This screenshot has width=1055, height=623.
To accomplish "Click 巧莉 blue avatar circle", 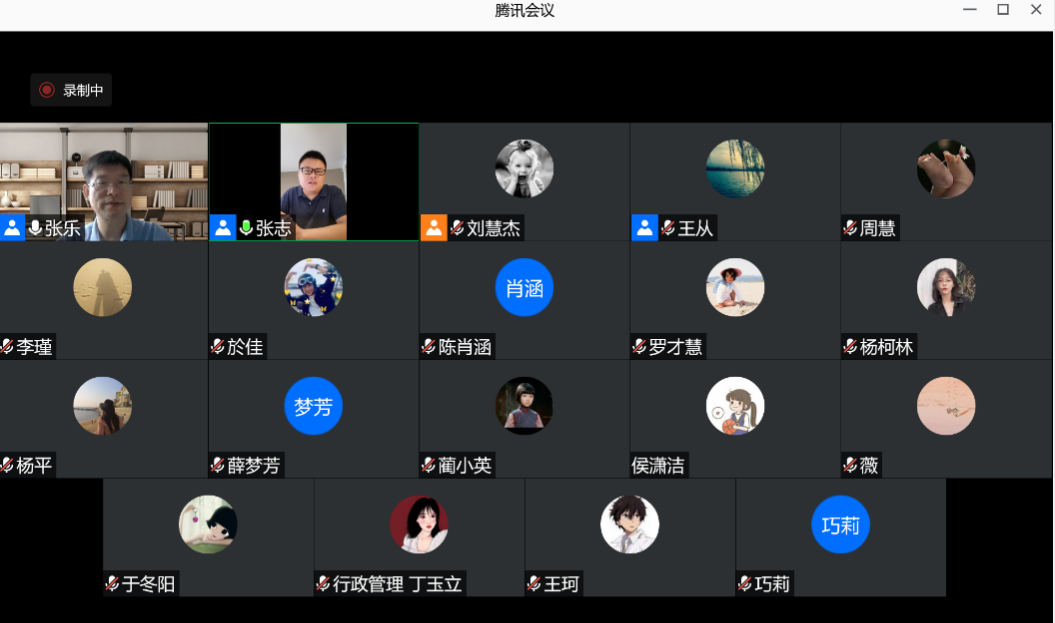I will [x=840, y=525].
